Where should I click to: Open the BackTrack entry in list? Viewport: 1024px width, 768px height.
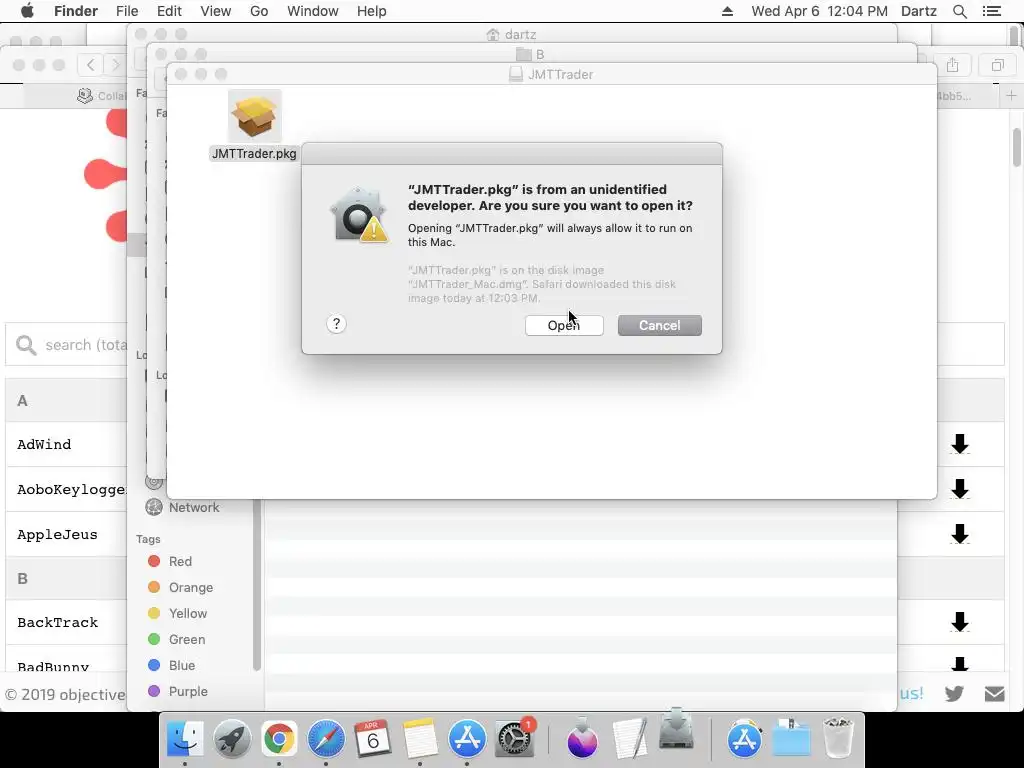tap(57, 622)
